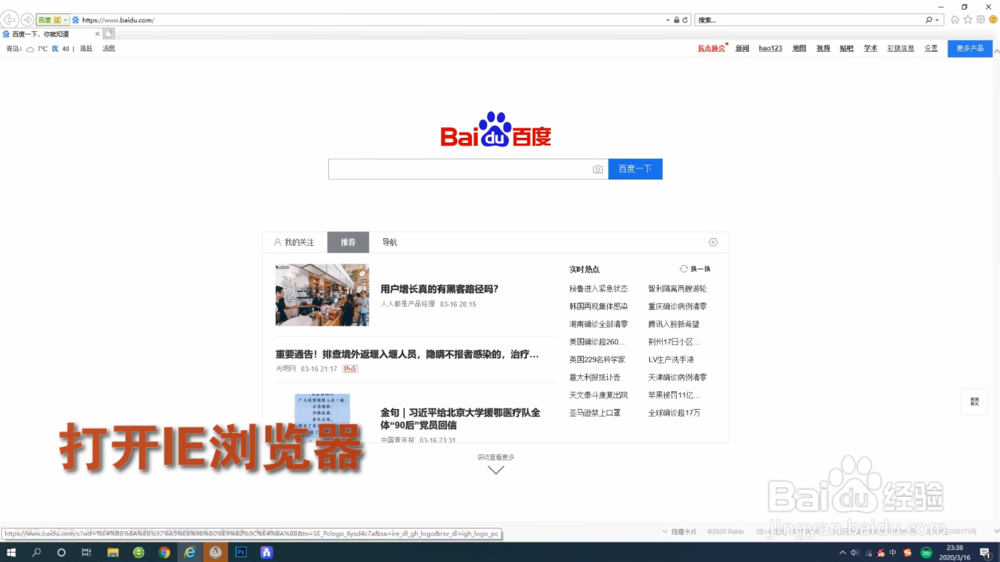The height and width of the screenshot is (562, 1000).
Task: Click the hot topic 美国229名科学家
Action: point(597,360)
